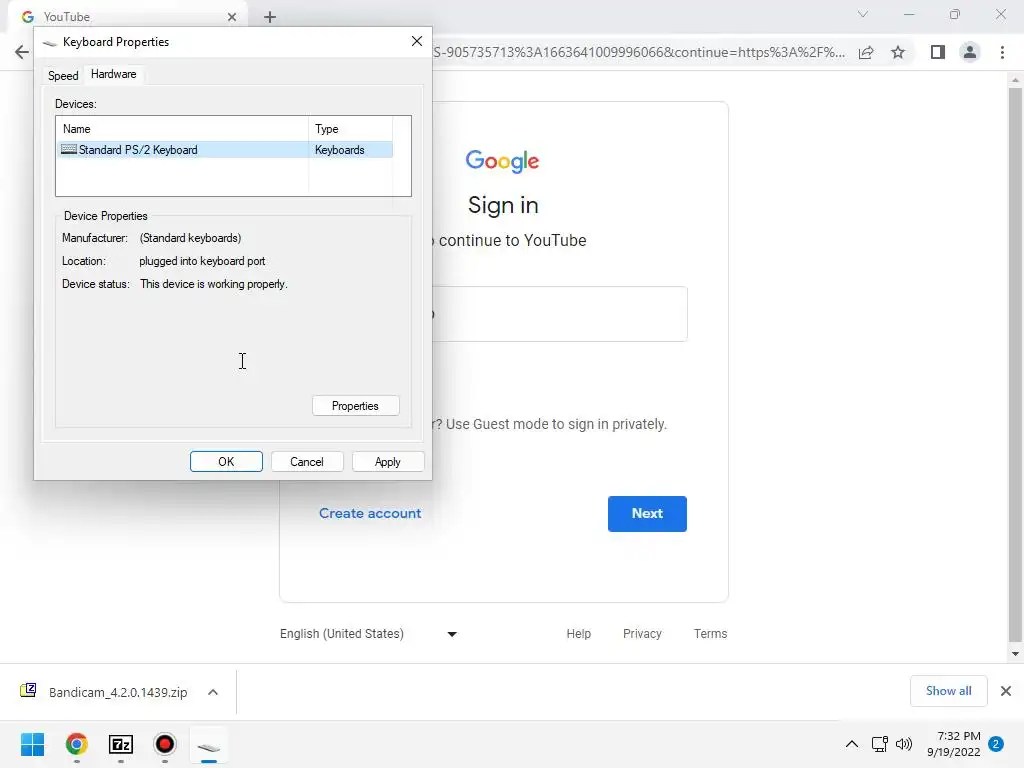Open notification badge showing 2
1024x768 pixels.
pyautogui.click(x=996, y=744)
